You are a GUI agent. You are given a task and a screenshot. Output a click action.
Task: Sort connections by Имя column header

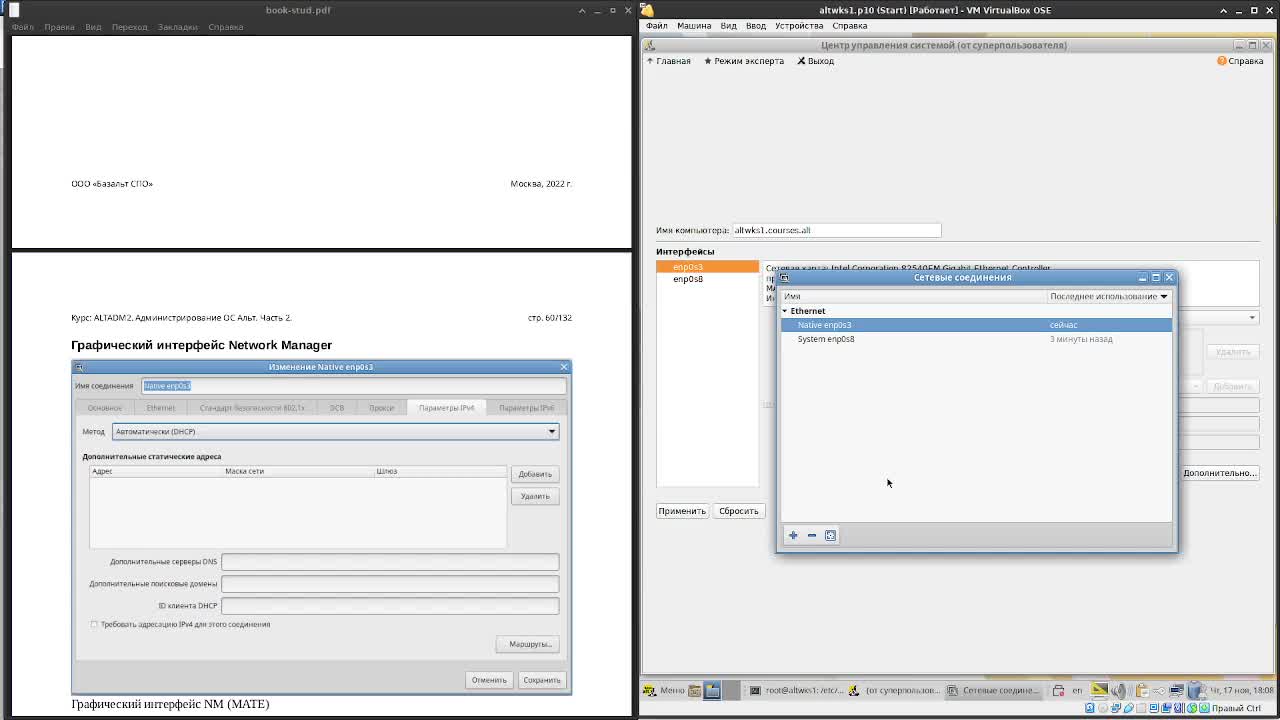click(913, 296)
